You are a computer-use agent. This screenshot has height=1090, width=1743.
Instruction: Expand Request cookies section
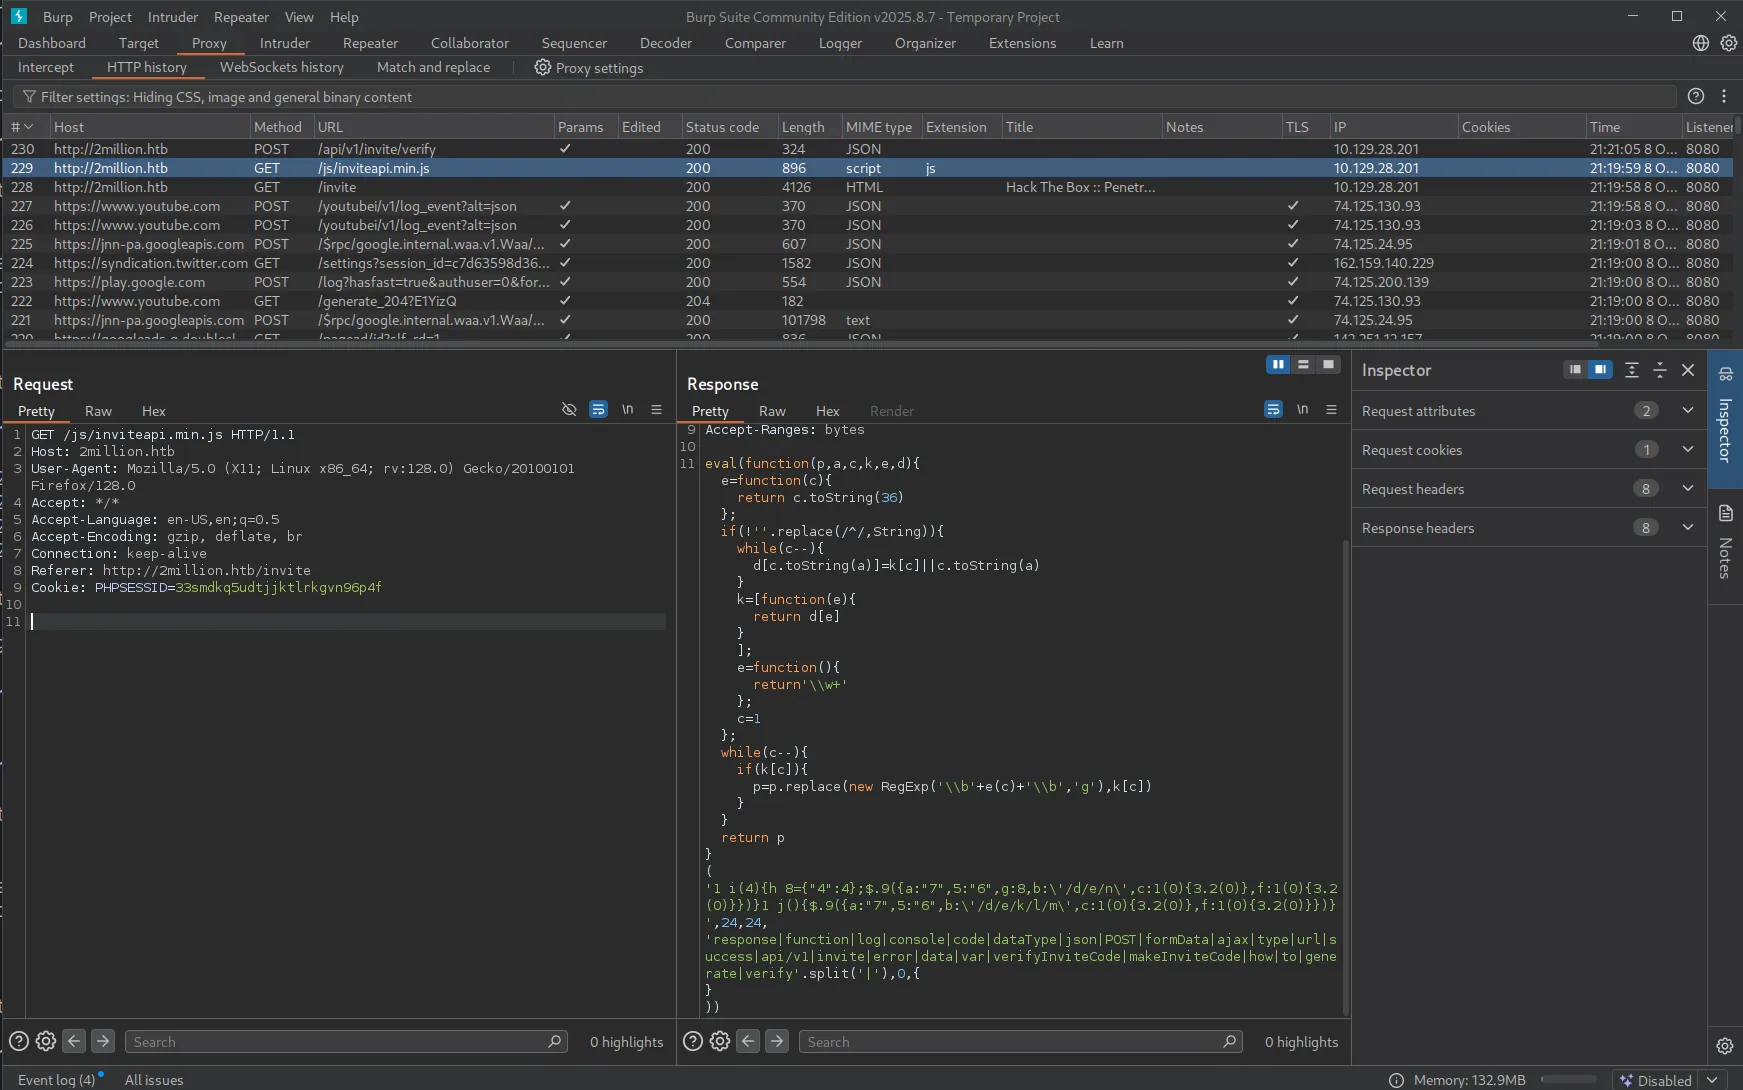(1688, 450)
